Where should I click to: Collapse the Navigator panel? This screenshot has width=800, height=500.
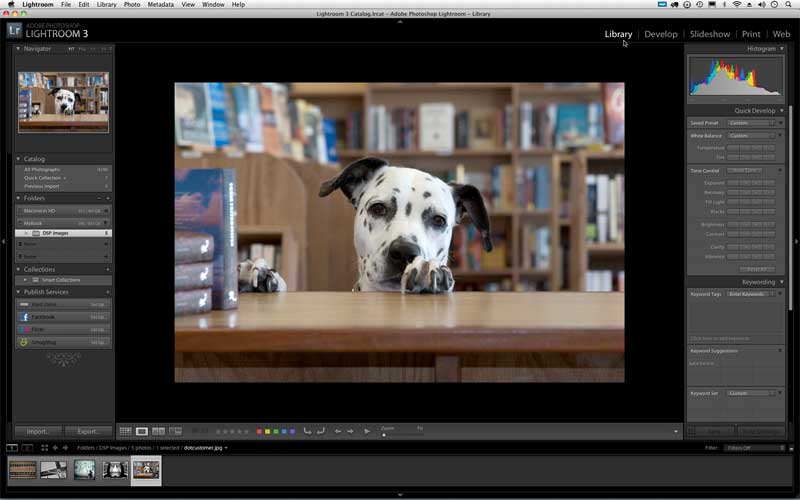(18, 48)
